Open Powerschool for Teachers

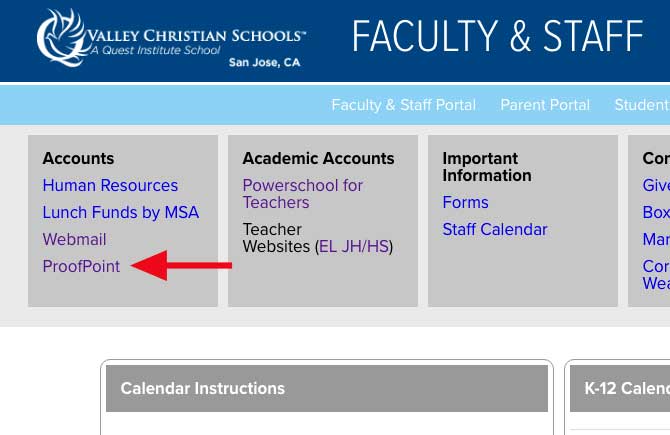coord(302,193)
